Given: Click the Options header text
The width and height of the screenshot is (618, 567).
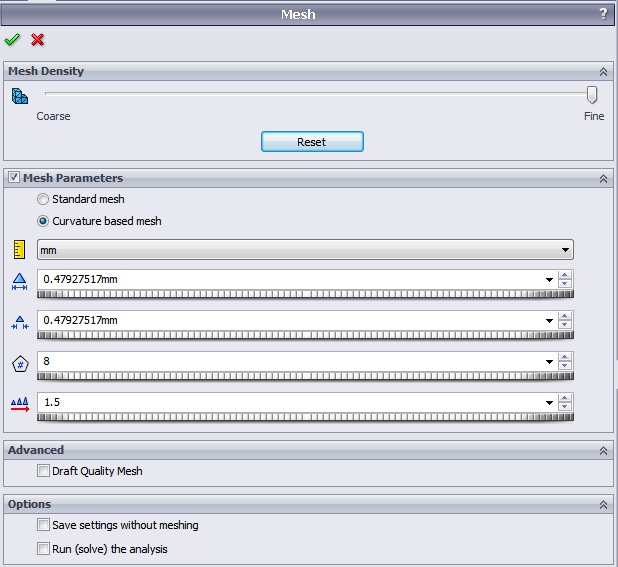Looking at the screenshot, I should pyautogui.click(x=30, y=504).
